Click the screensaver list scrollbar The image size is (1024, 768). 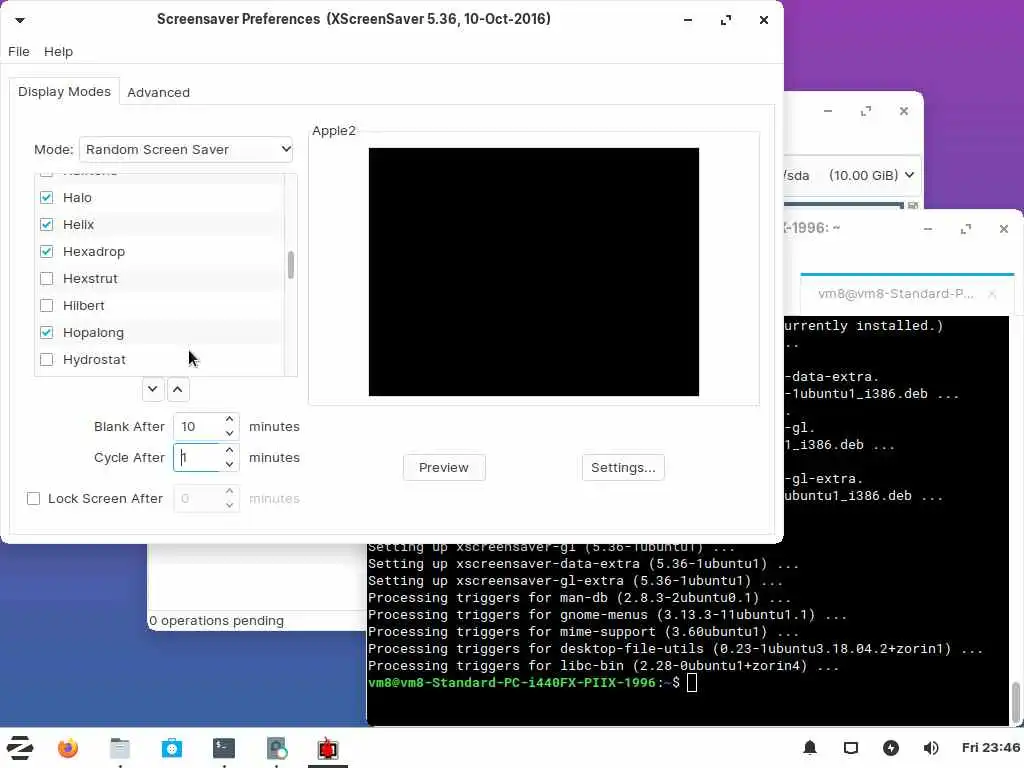(x=291, y=264)
